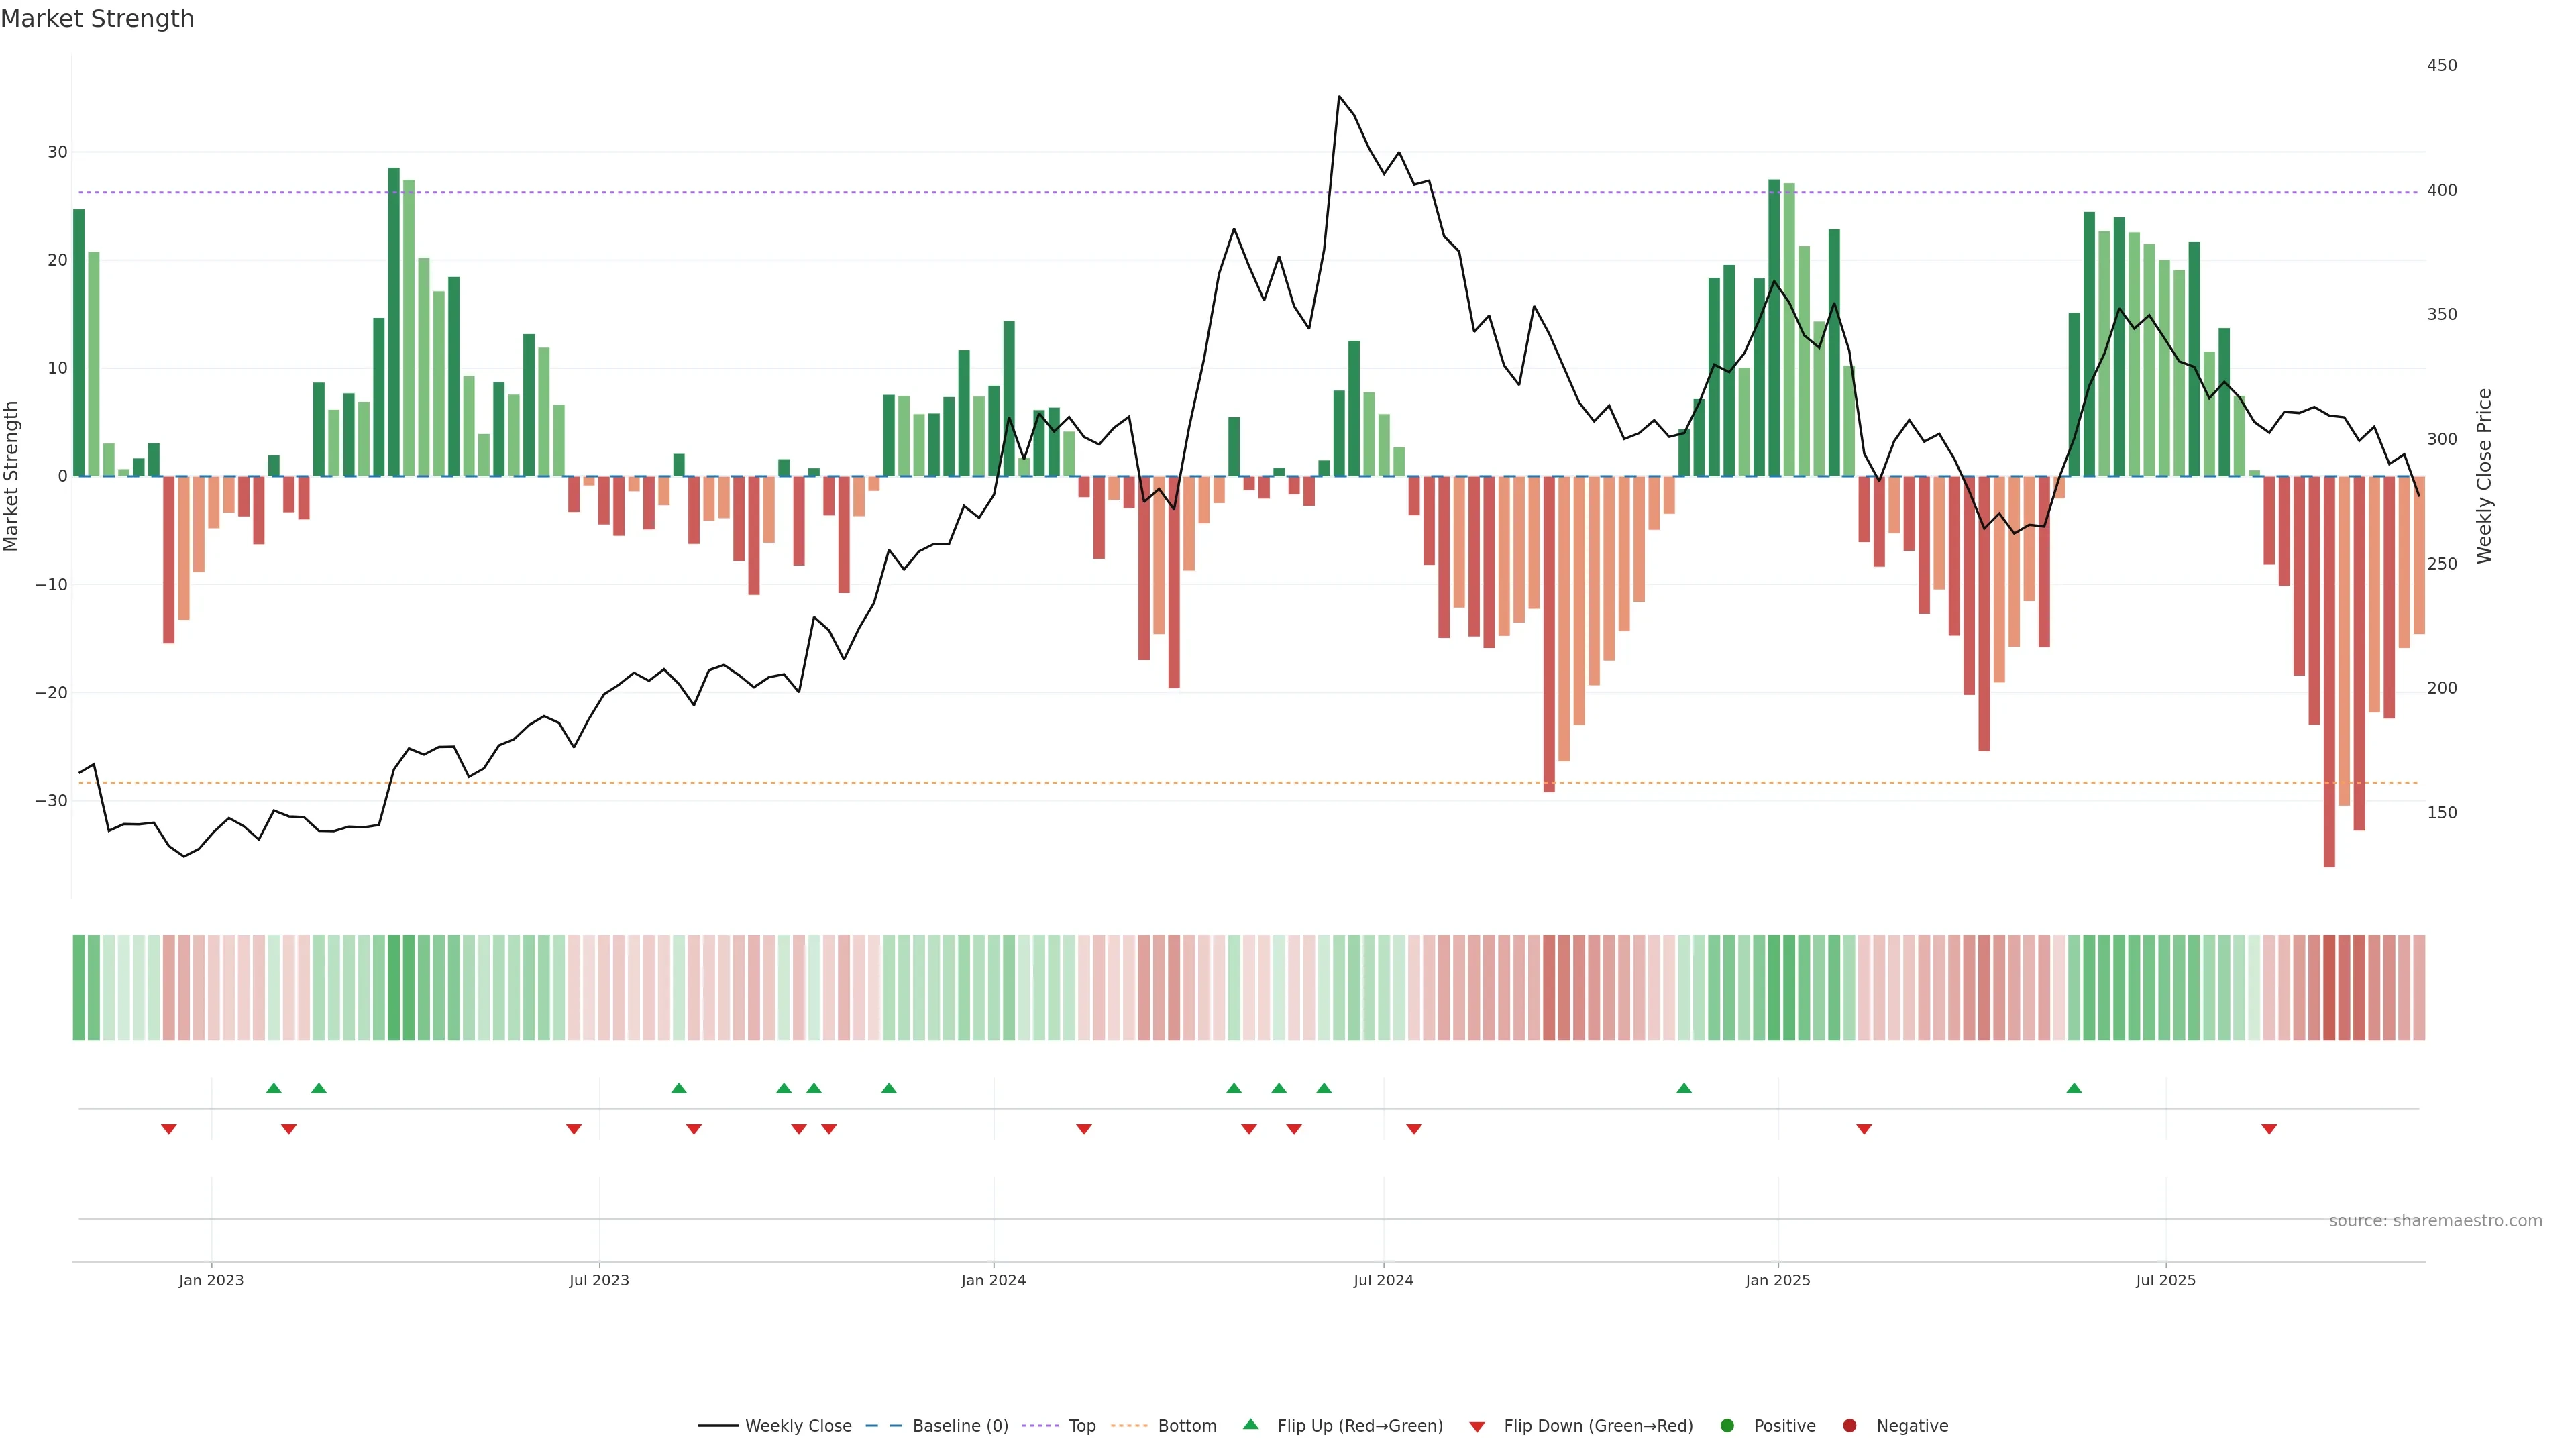
Task: Click Flip Up green triangle legend icon
Action: click(1250, 1425)
